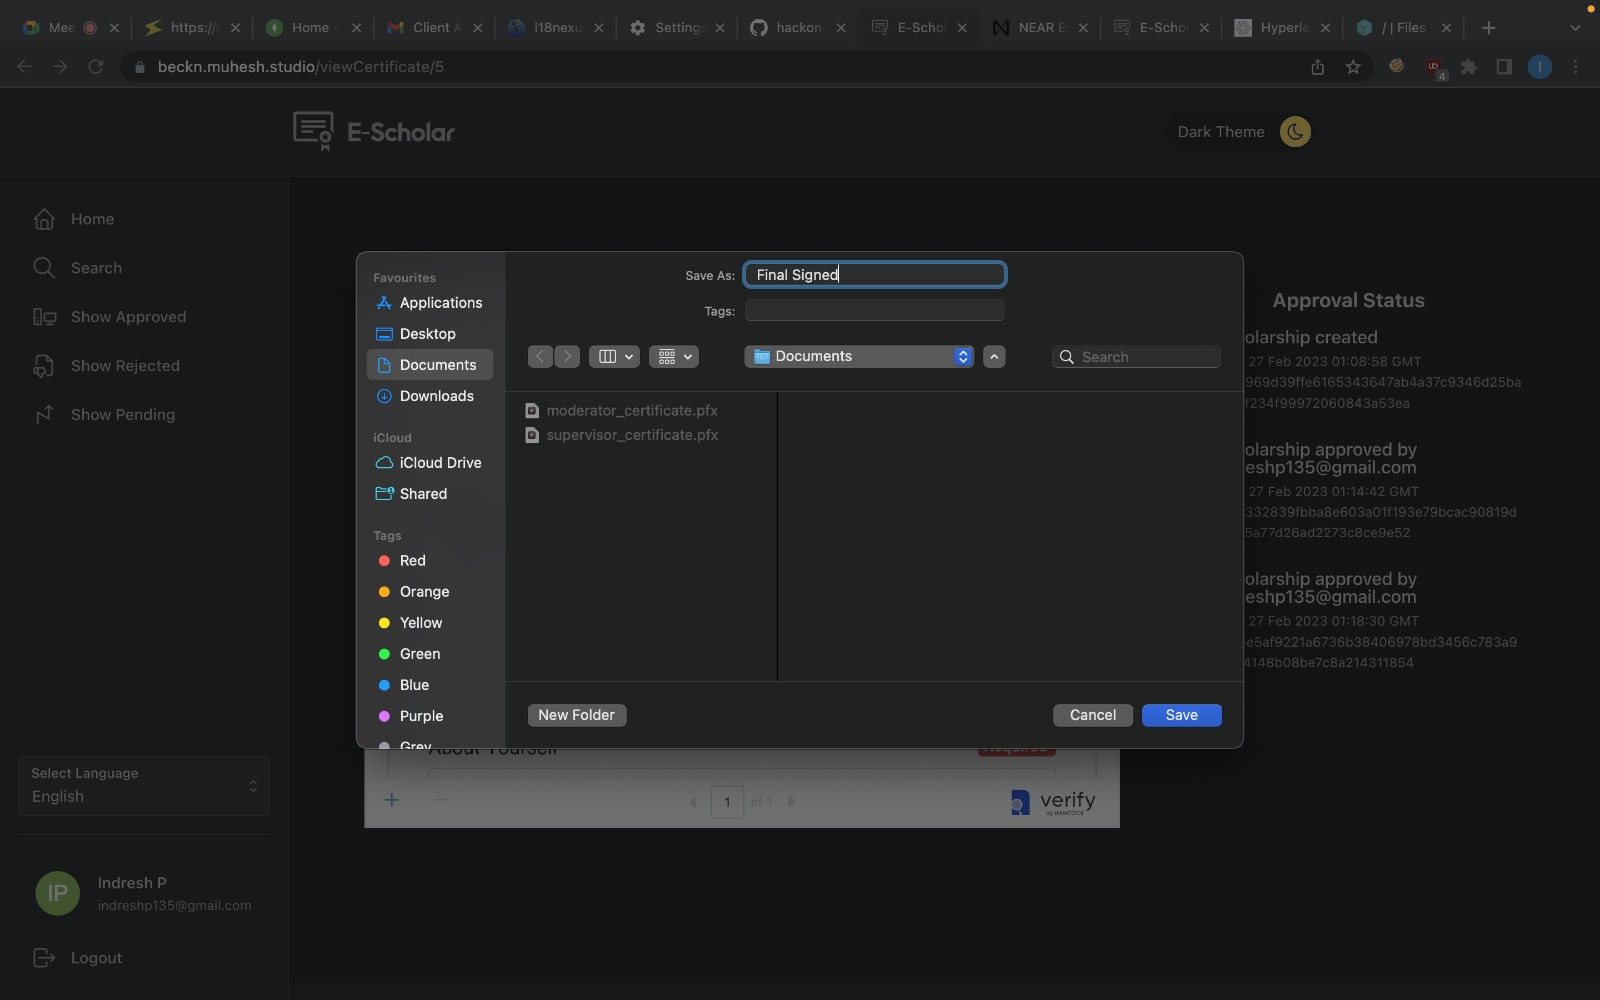Collapse the dialog with the chevron-up button
The width and height of the screenshot is (1600, 1000).
click(994, 357)
